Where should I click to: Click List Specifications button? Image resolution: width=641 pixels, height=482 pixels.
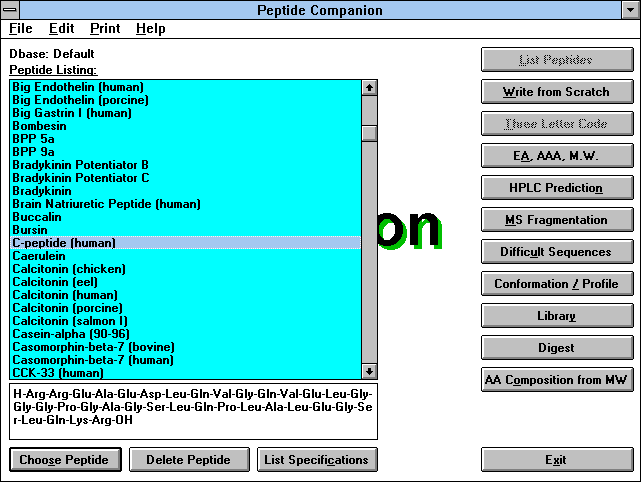[317, 460]
